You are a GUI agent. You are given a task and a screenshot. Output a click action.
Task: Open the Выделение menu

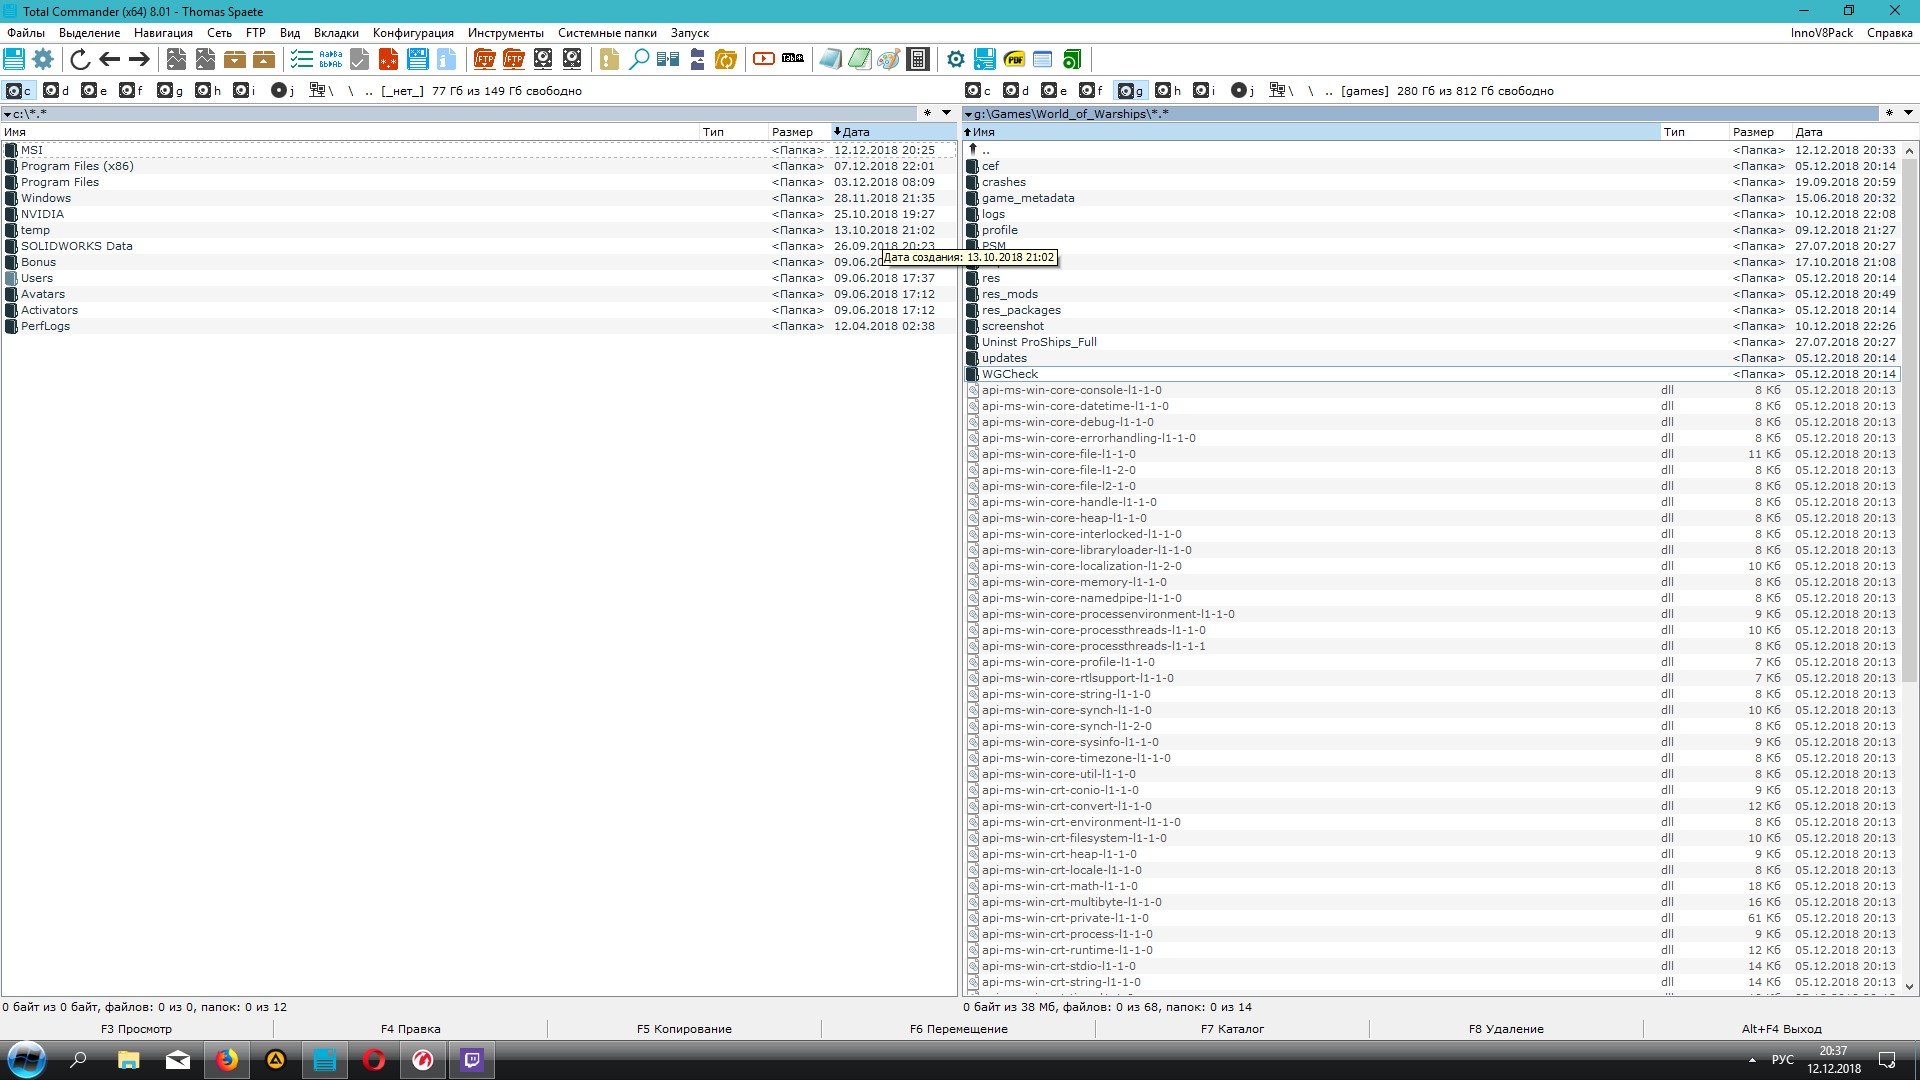coord(89,33)
